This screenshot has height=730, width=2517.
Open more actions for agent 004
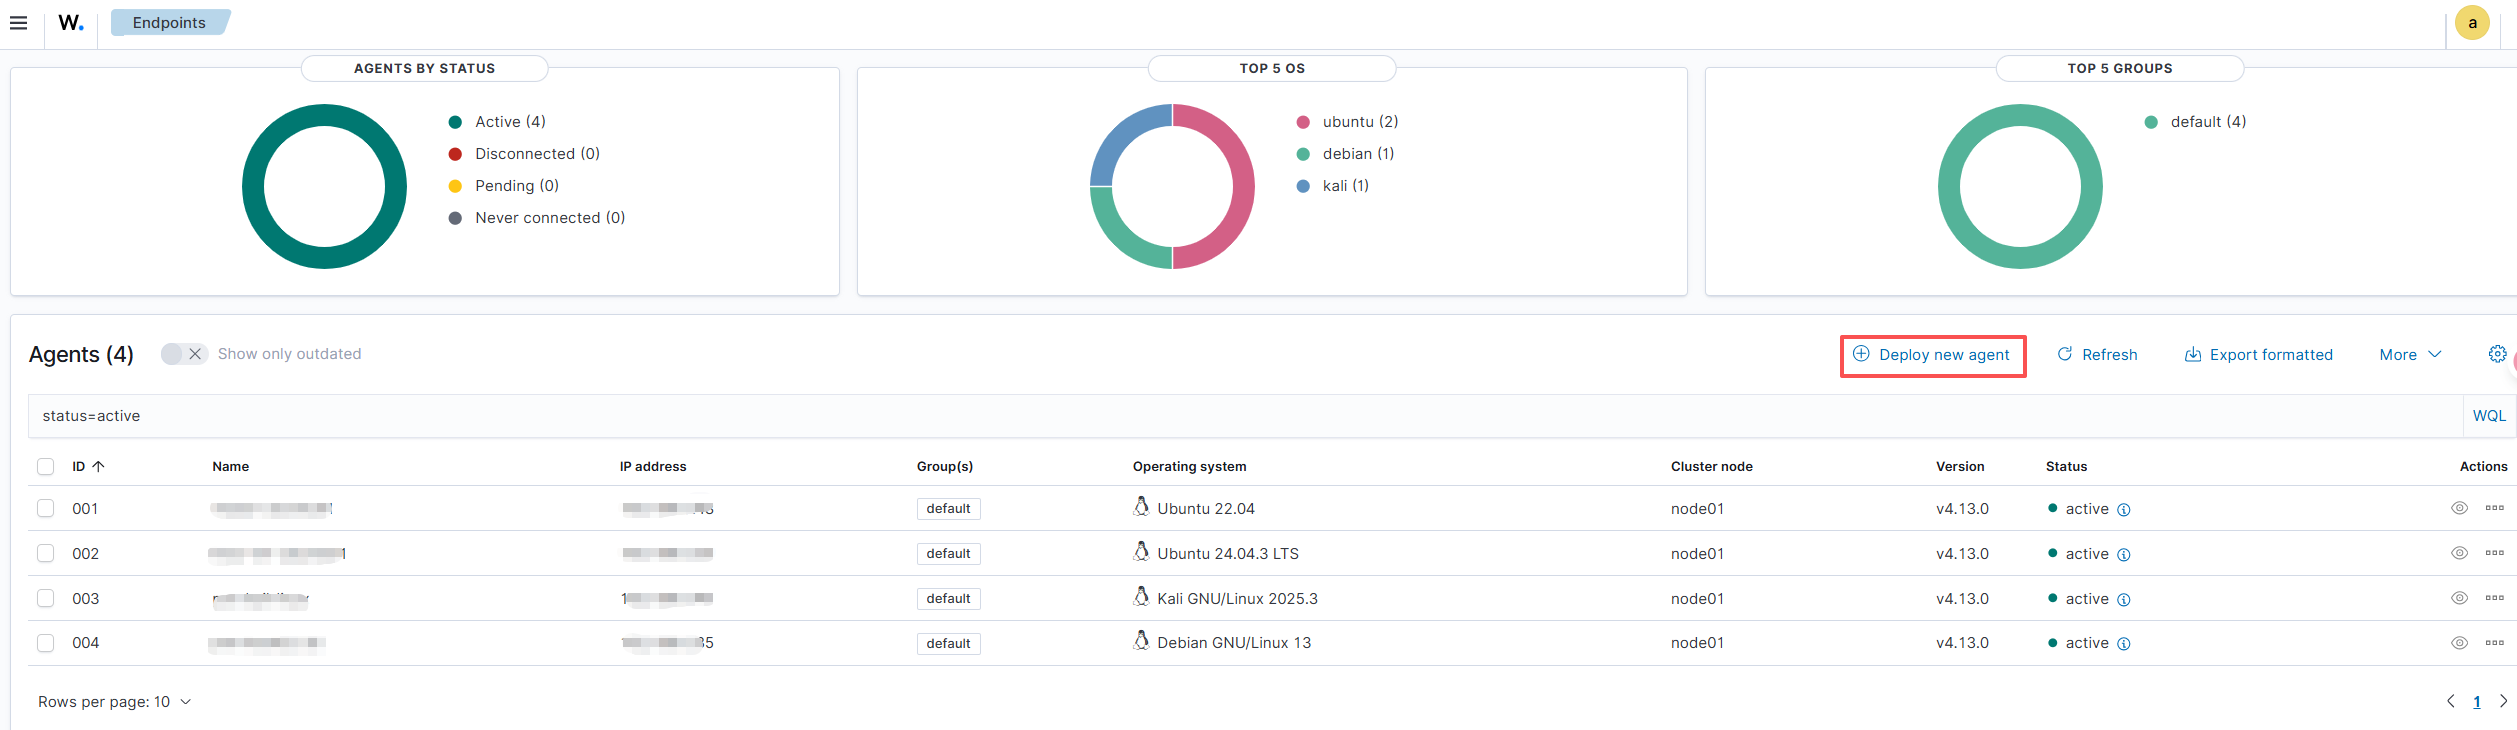[2494, 643]
